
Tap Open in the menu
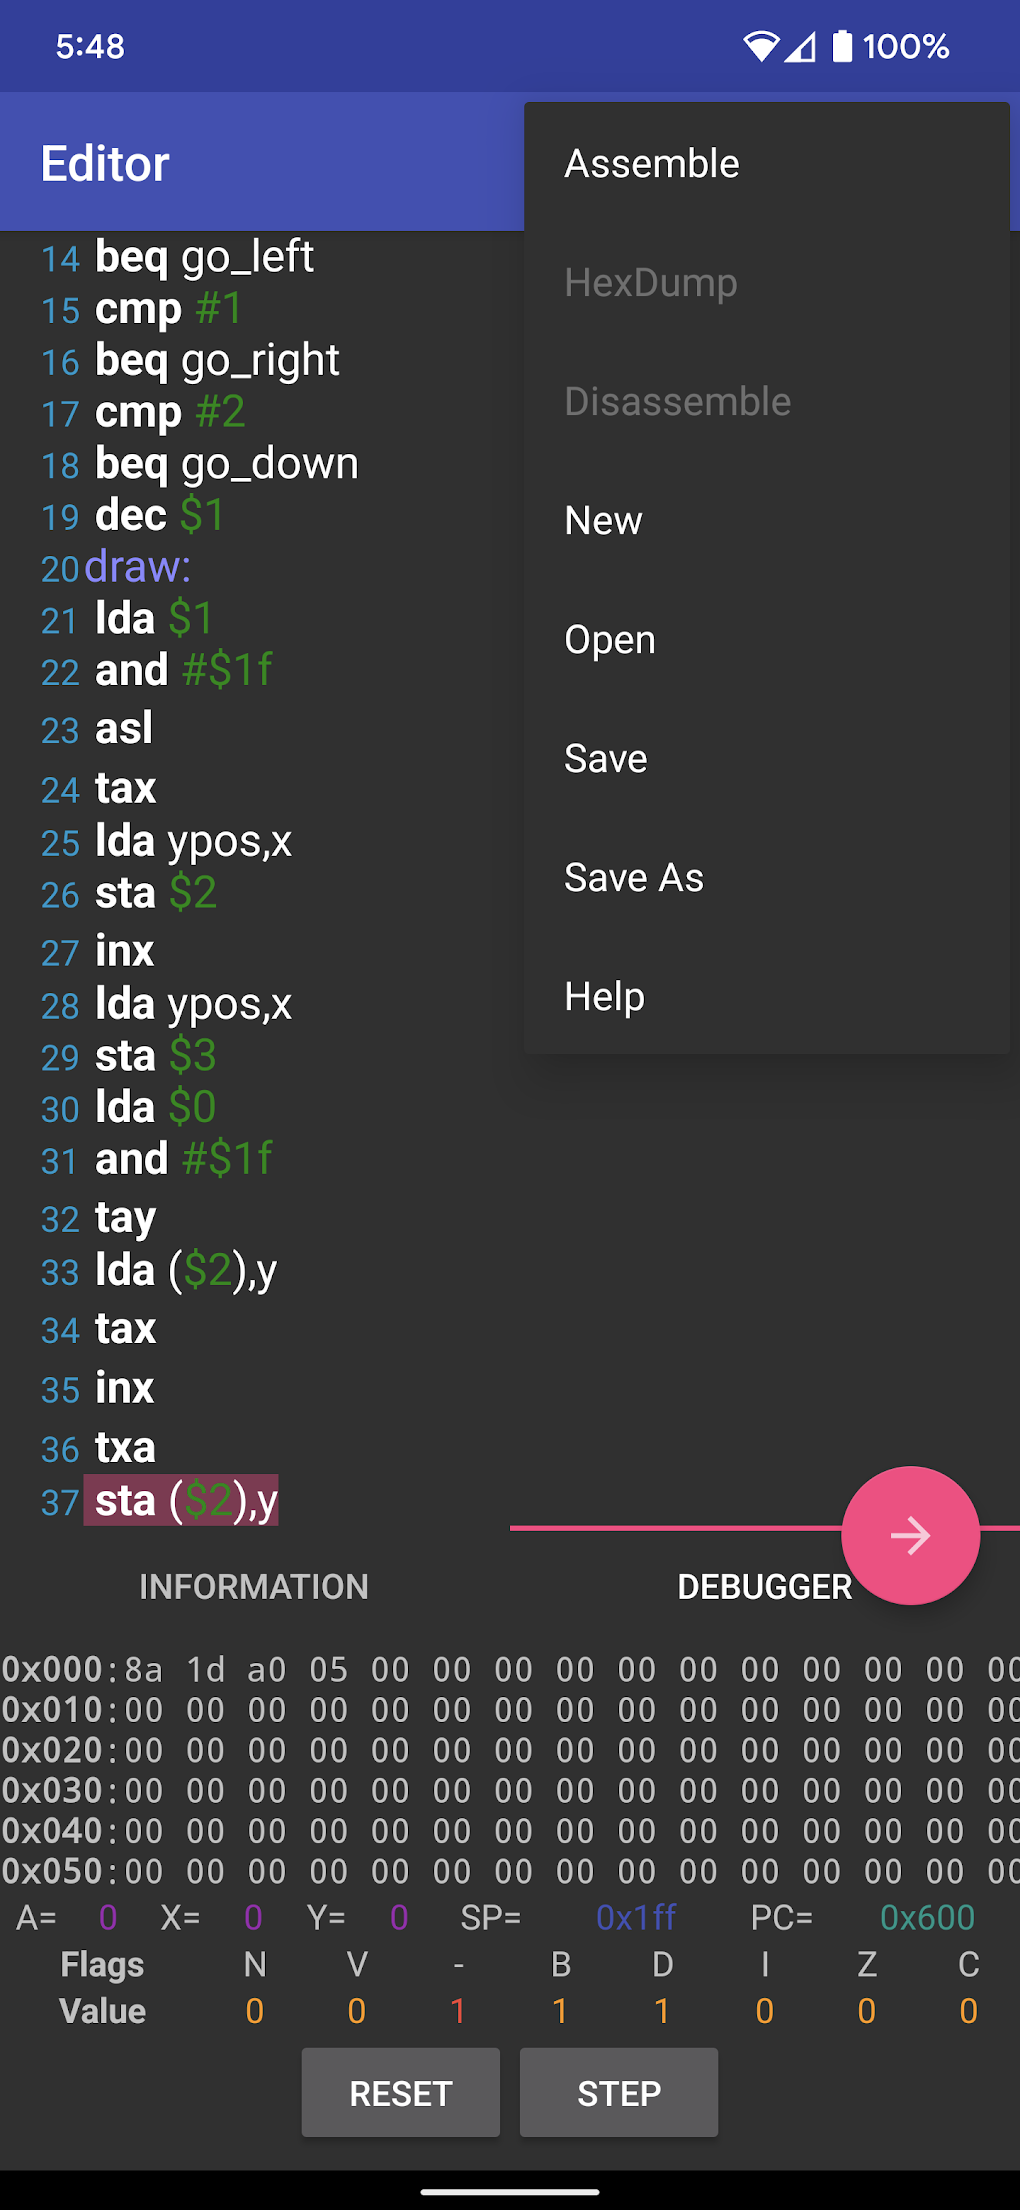click(610, 640)
